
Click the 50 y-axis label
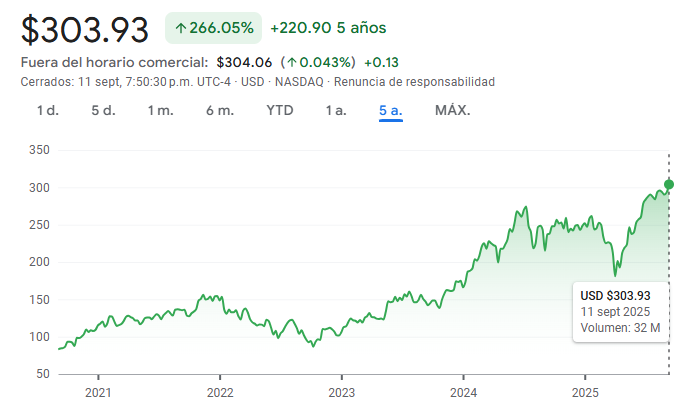(x=43, y=374)
